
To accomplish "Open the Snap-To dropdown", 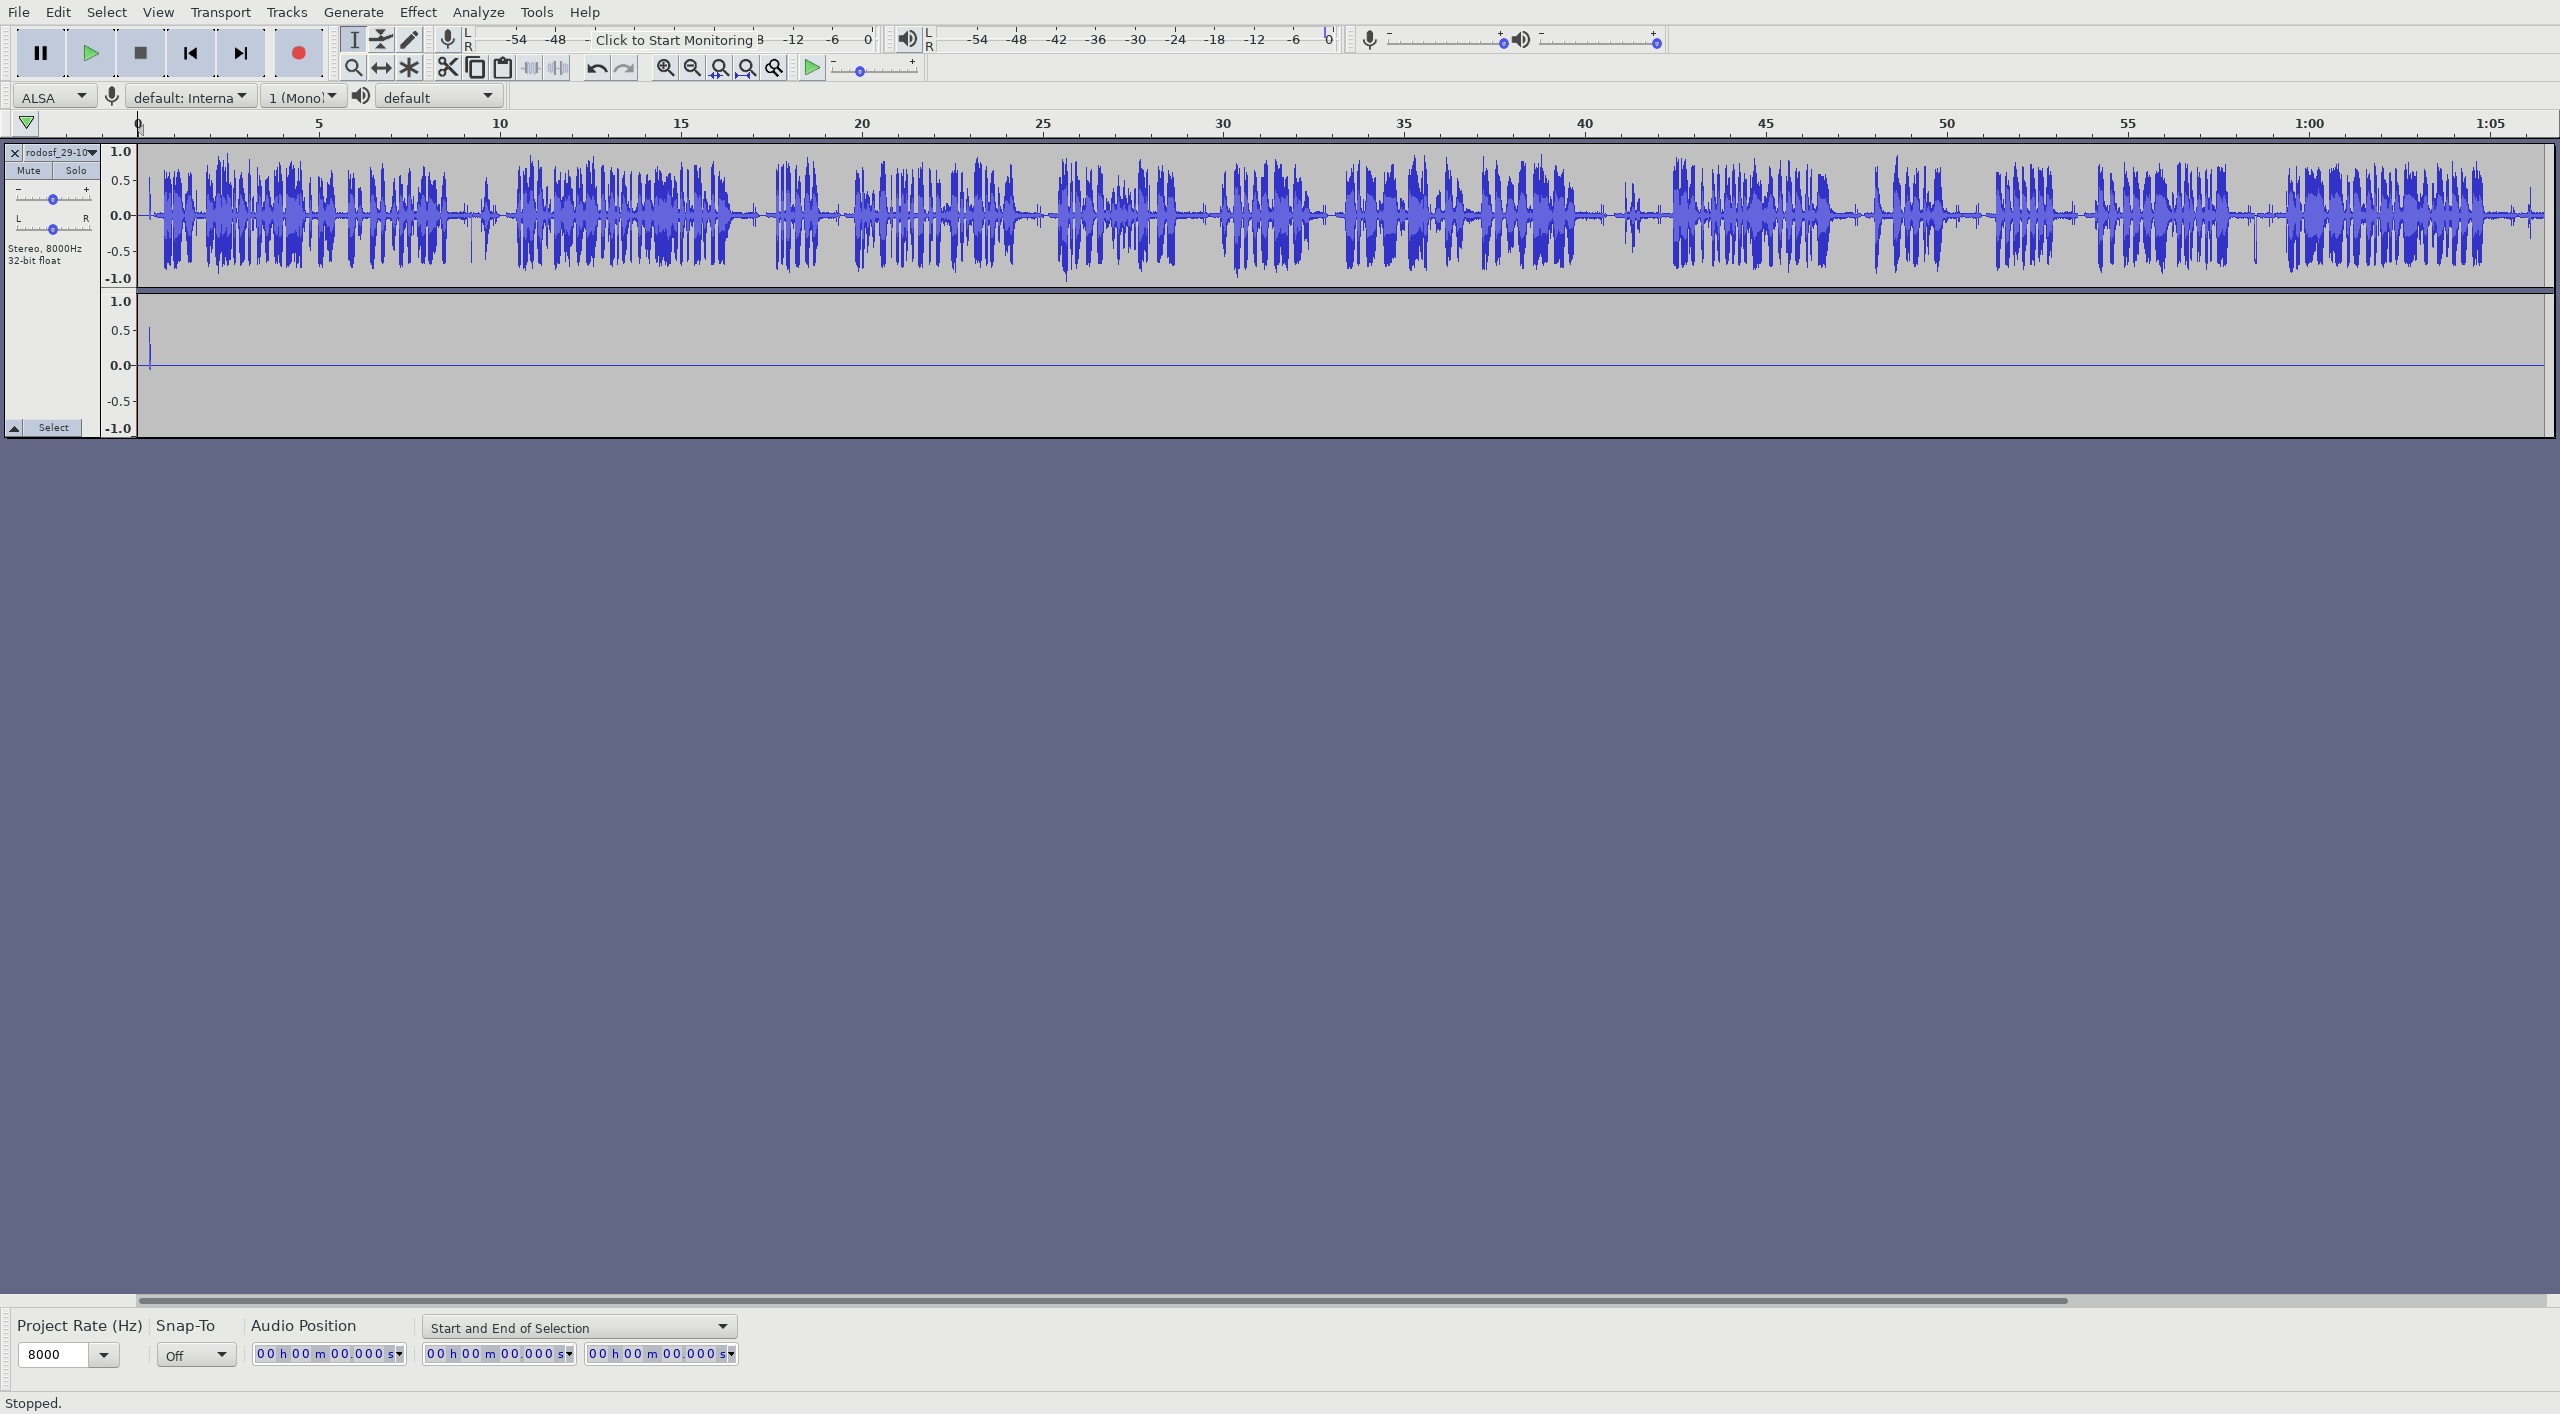I will pyautogui.click(x=196, y=1354).
